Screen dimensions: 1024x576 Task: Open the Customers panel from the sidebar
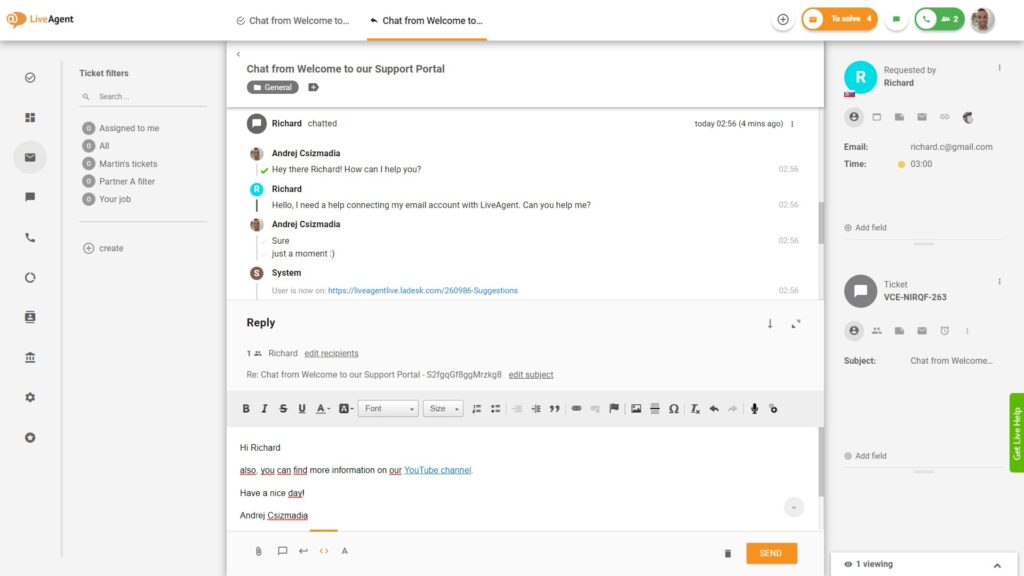click(30, 317)
